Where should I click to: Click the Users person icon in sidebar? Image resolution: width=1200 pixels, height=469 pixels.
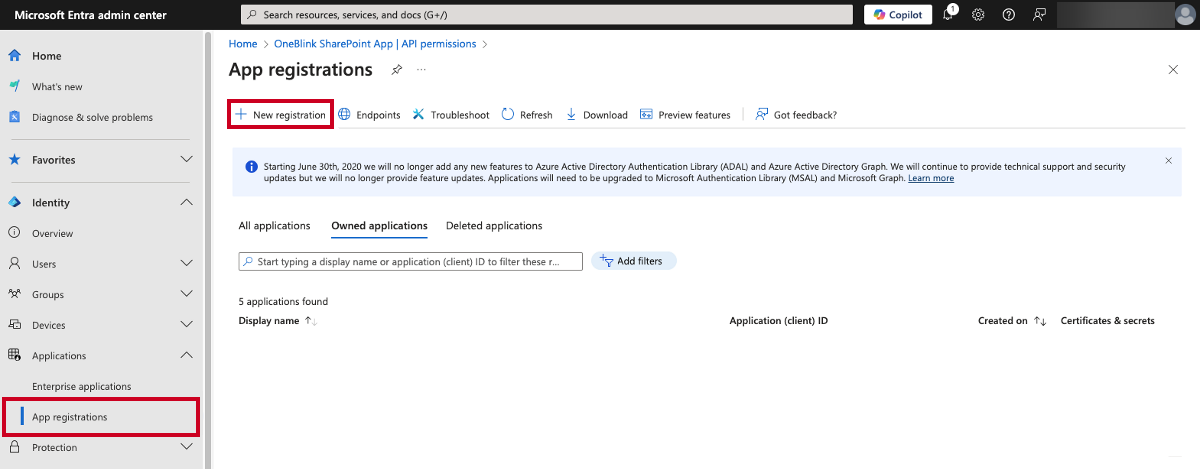[x=15, y=264]
